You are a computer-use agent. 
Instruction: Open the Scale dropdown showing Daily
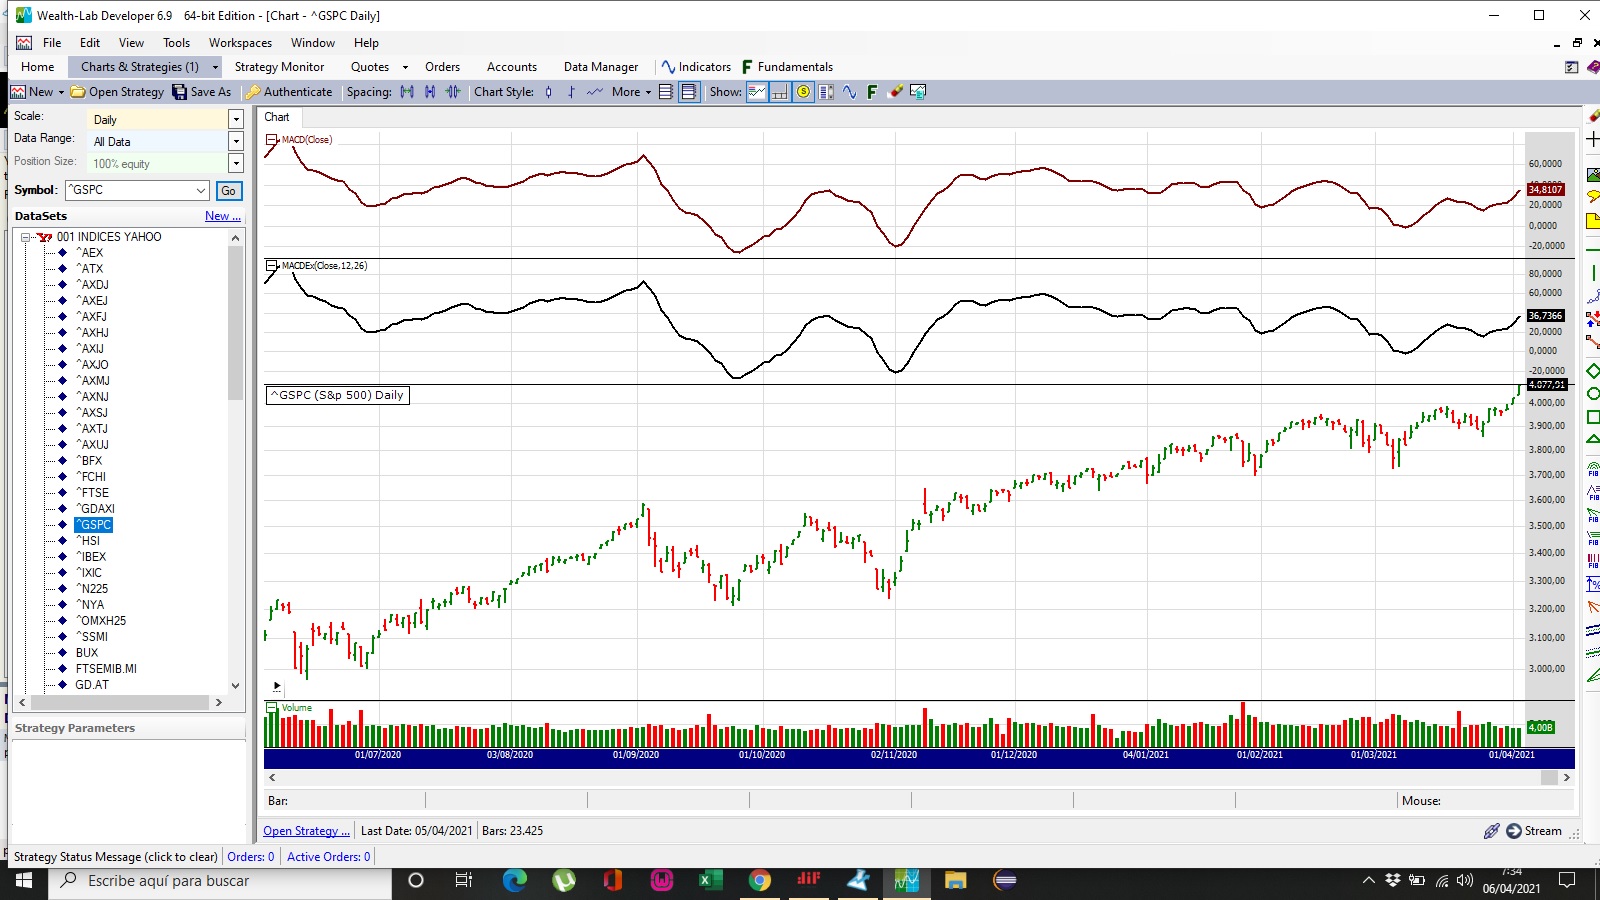coord(236,119)
